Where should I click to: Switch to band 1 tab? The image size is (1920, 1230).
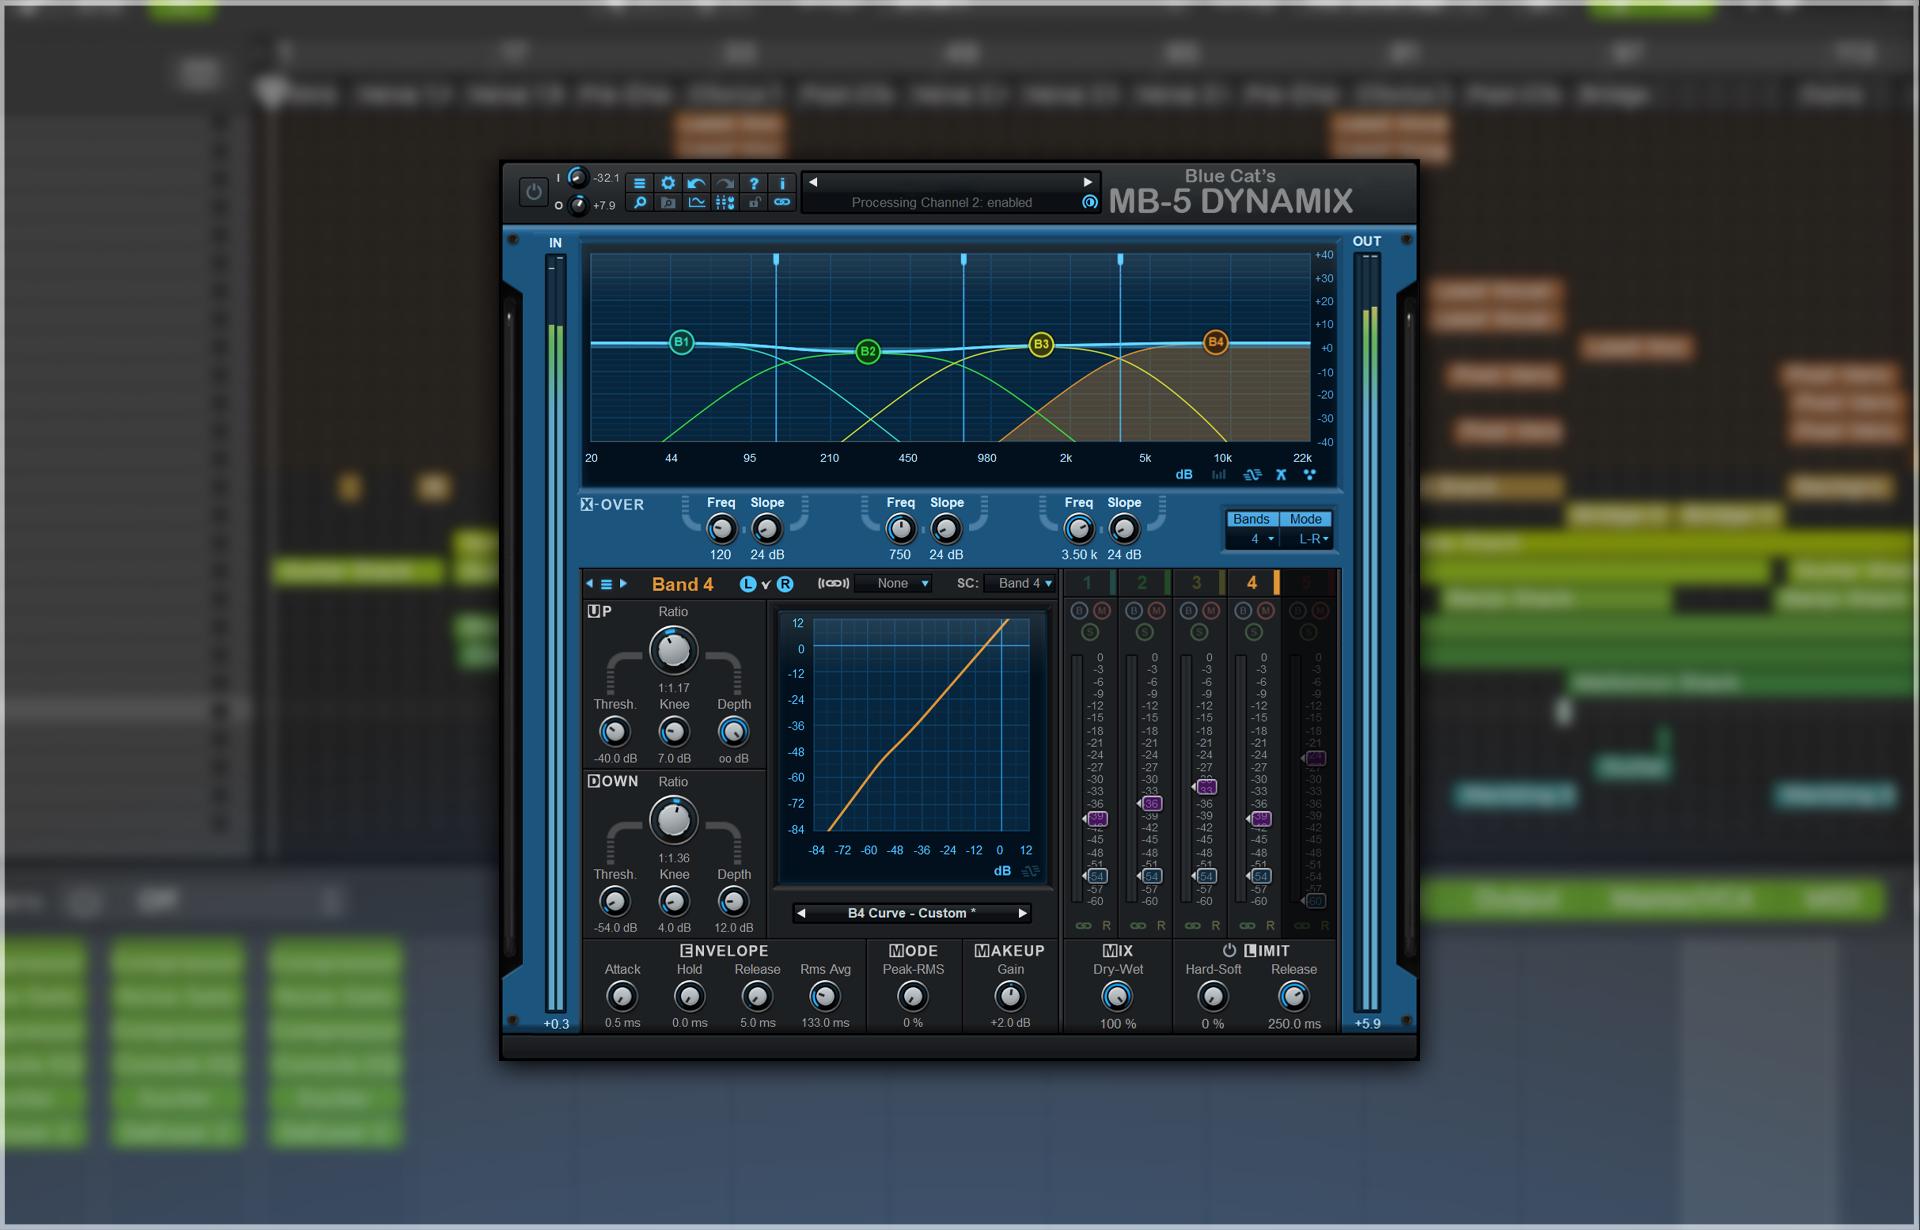point(1090,583)
